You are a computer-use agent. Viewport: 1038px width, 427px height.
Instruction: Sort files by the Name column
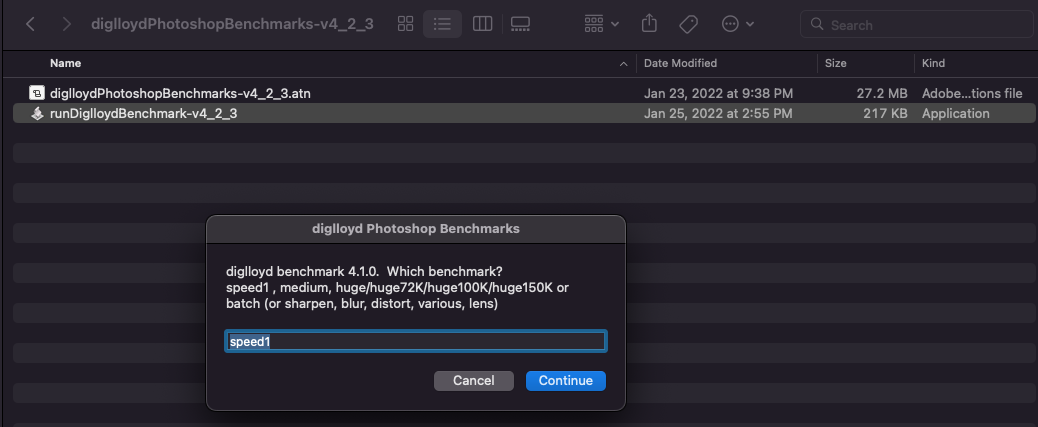coord(66,64)
